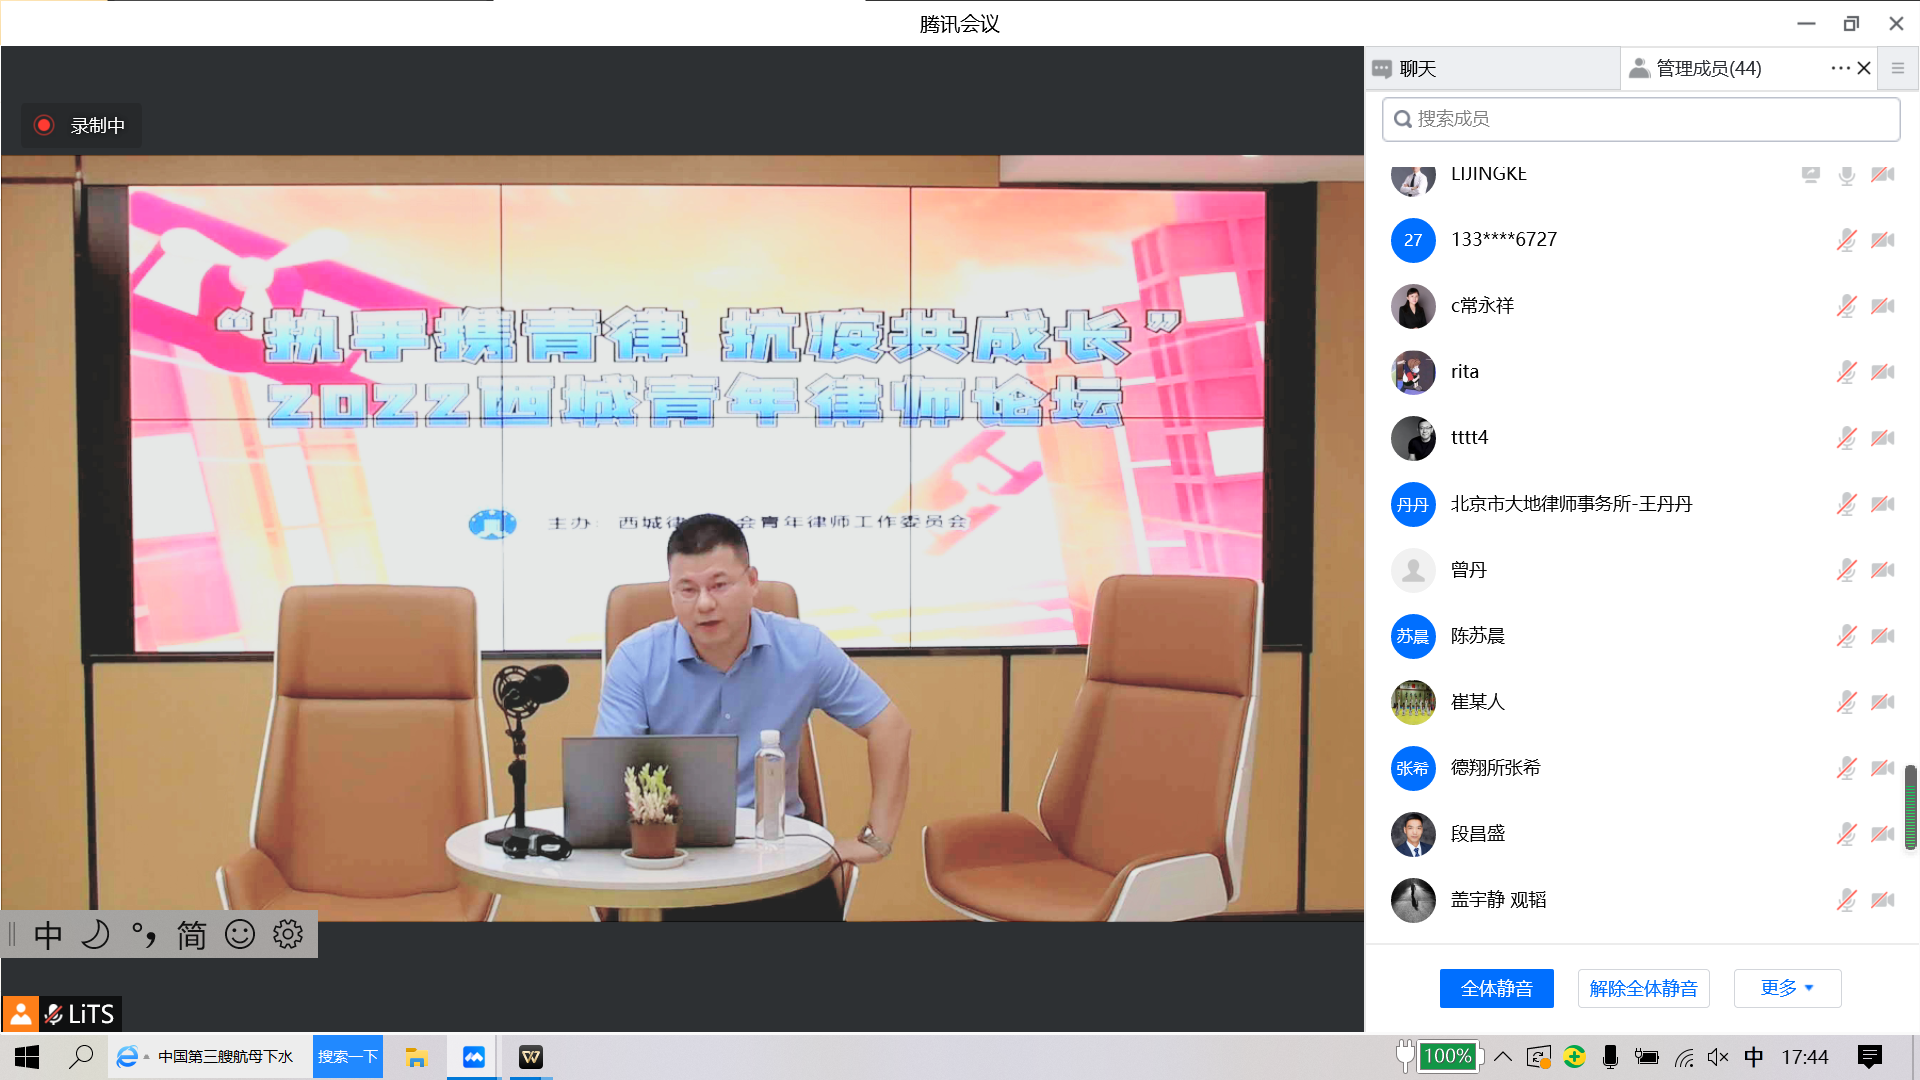Click the recording status indicator

tap(81, 126)
